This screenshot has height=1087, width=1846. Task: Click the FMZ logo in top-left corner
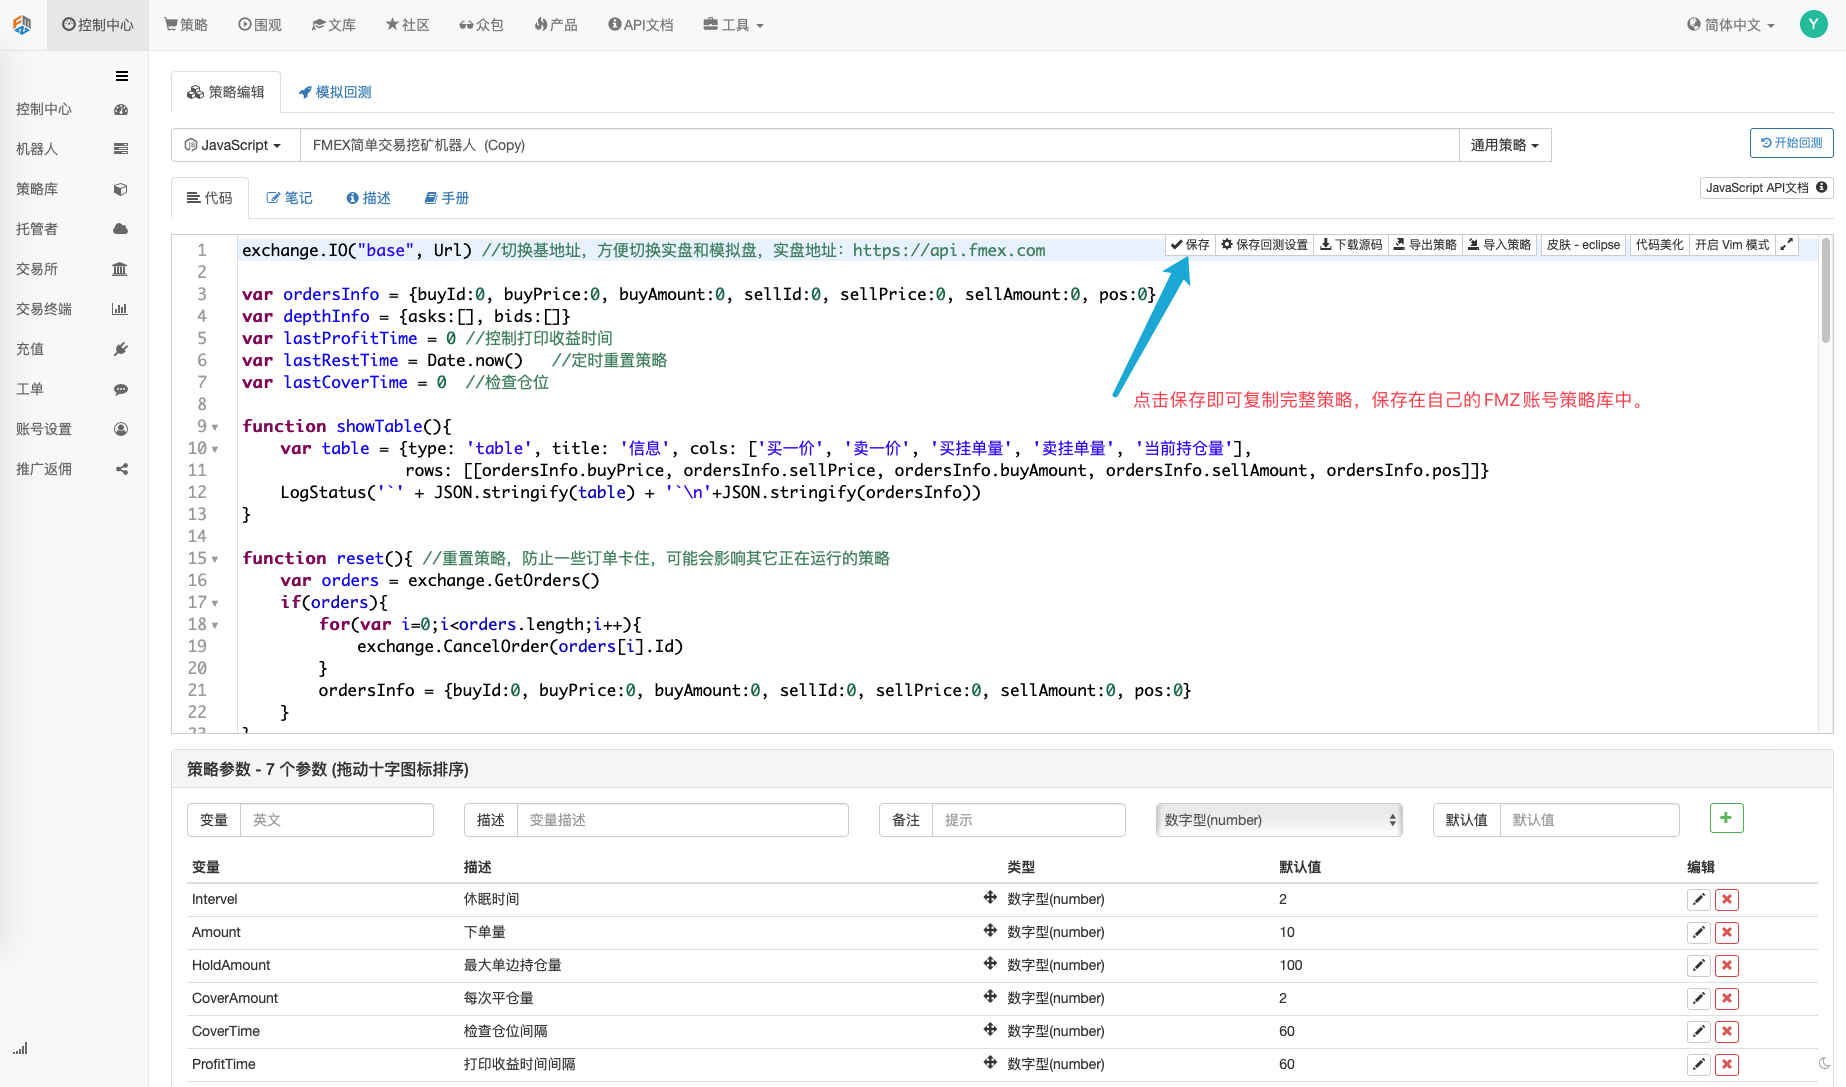point(22,24)
